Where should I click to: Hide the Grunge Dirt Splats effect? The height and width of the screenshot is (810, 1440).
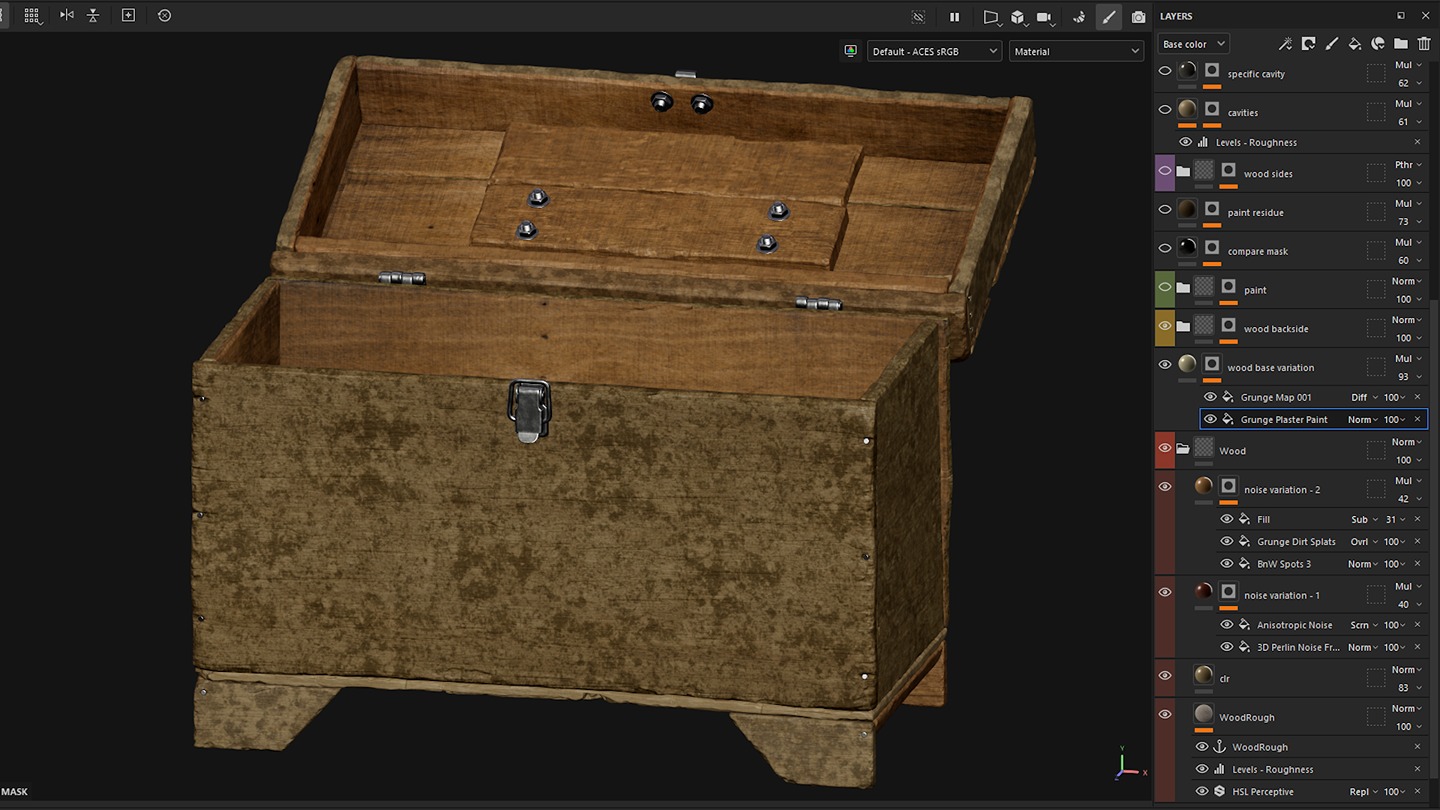coord(1227,541)
